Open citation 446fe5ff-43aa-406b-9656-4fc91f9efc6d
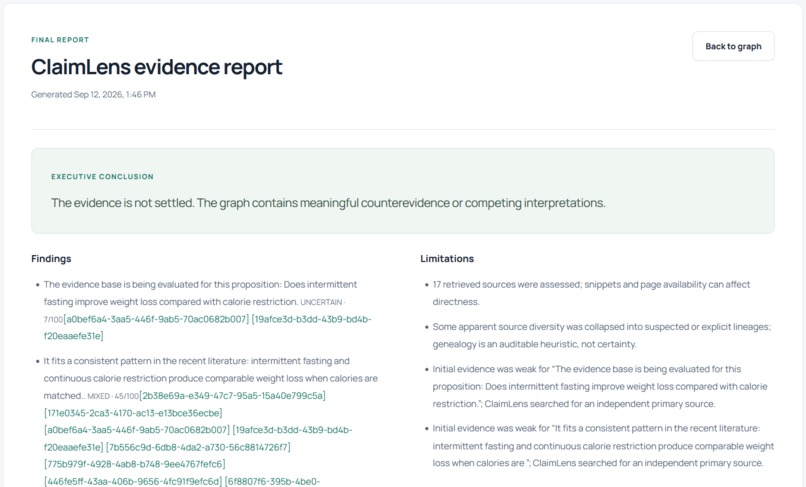Viewport: 806px width, 487px height. pyautogui.click(x=133, y=481)
